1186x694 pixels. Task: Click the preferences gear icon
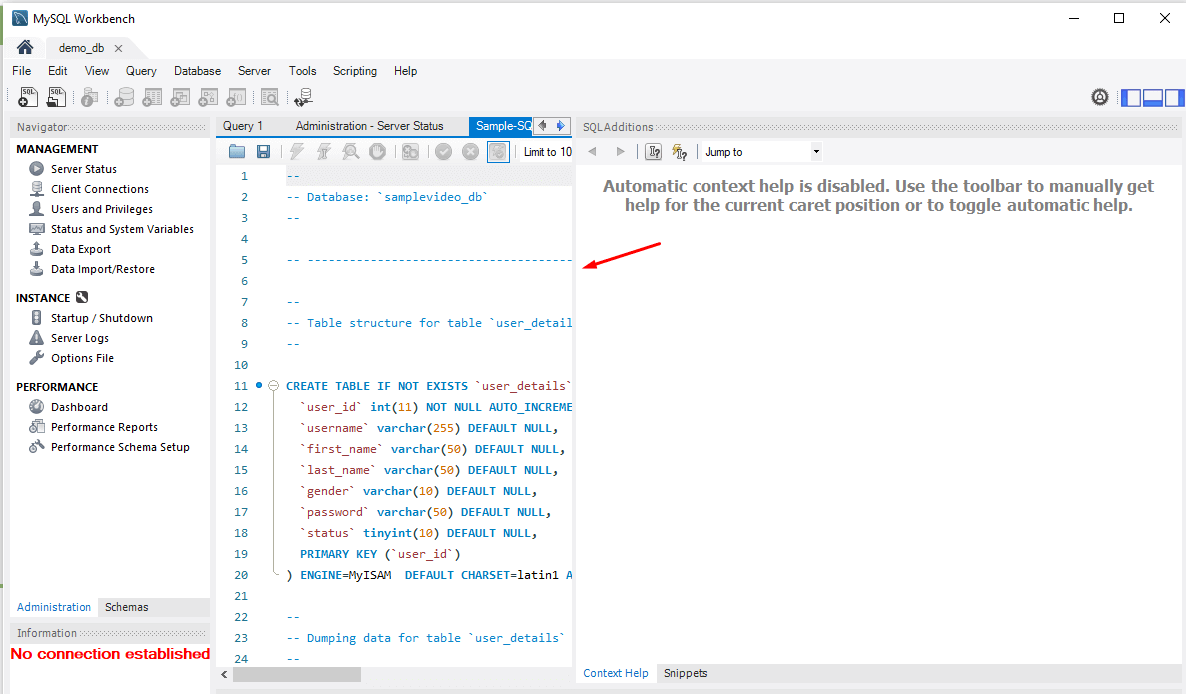(x=1100, y=97)
